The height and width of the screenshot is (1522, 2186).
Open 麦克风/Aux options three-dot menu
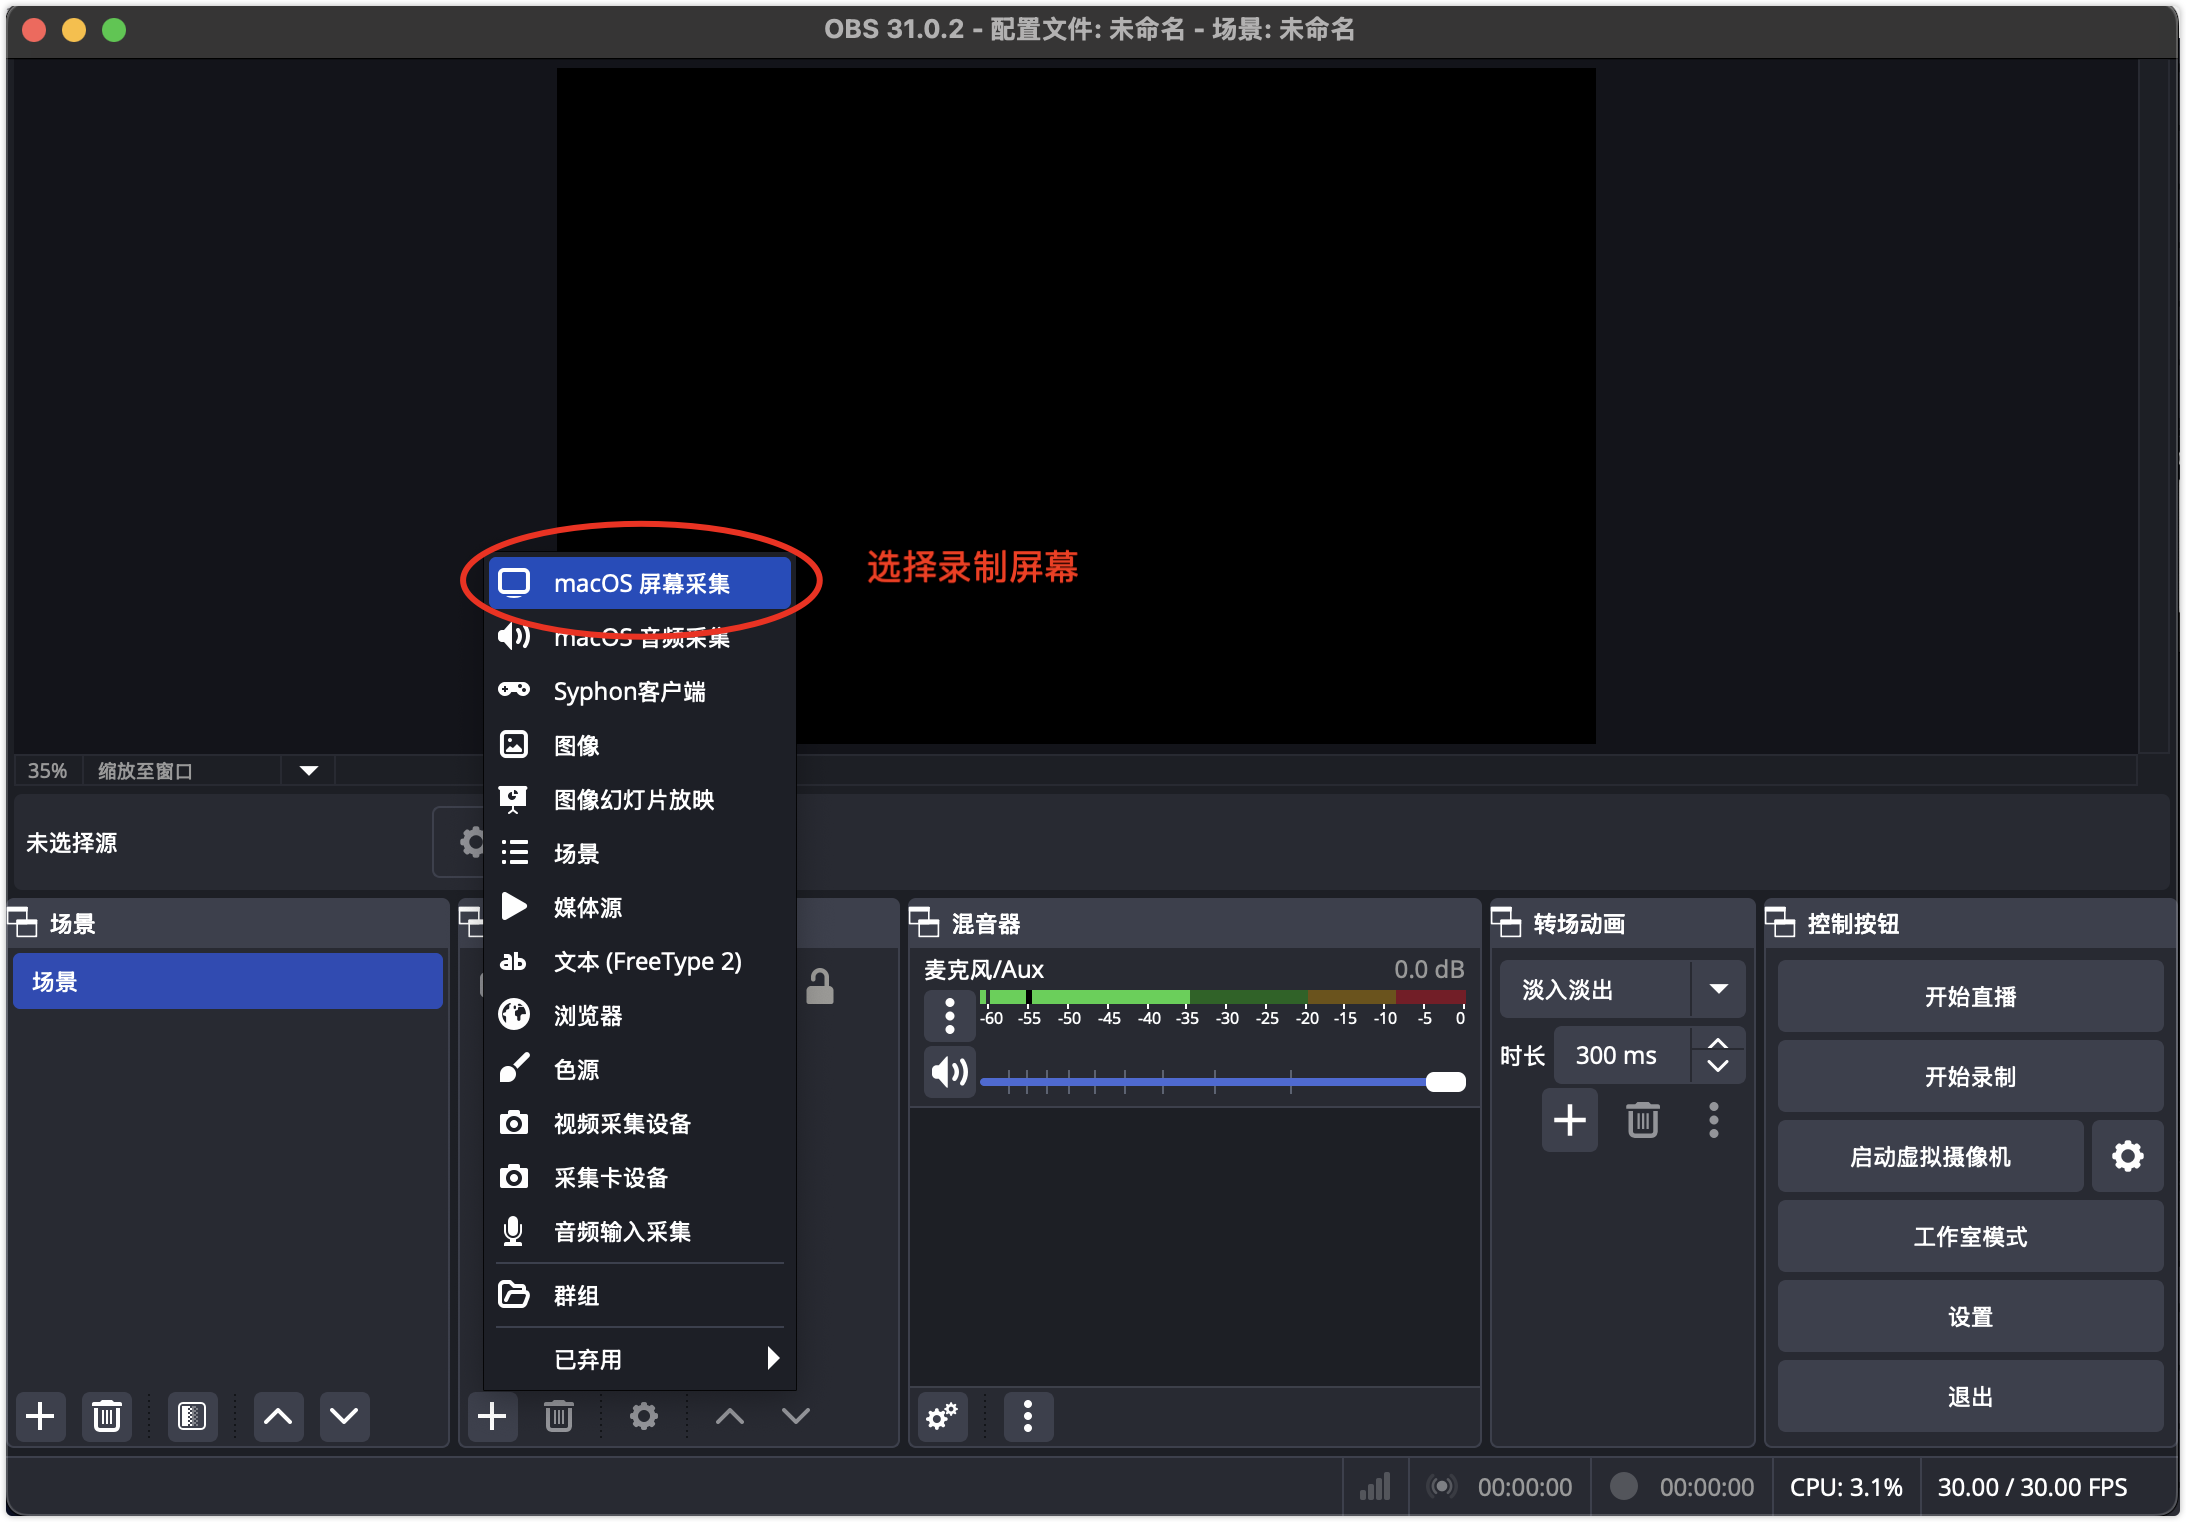pyautogui.click(x=950, y=1015)
